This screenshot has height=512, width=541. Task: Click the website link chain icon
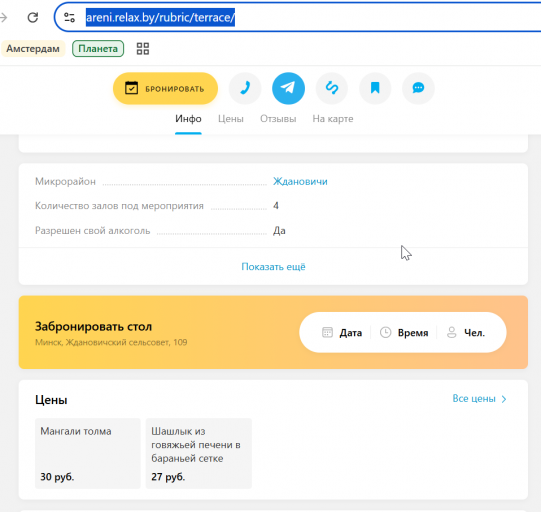tap(332, 88)
